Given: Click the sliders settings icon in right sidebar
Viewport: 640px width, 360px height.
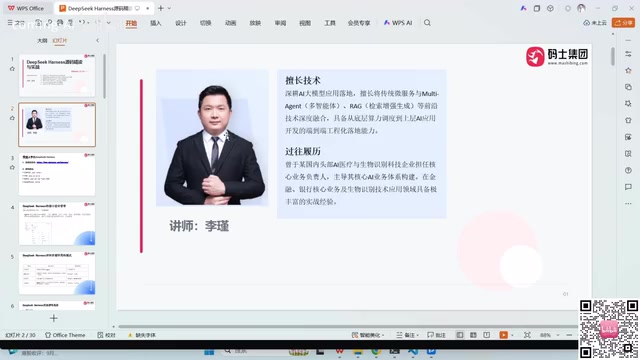Looking at the screenshot, I should pyautogui.click(x=629, y=54).
